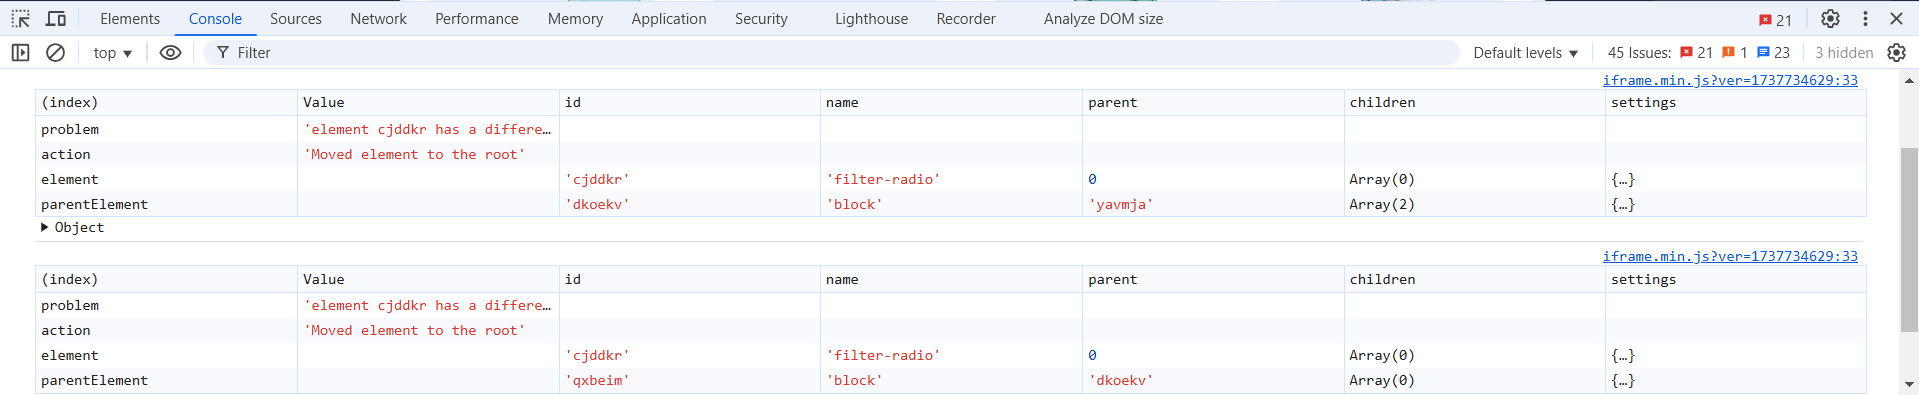Expand the Object disclosure triangle
The height and width of the screenshot is (395, 1919).
click(45, 227)
